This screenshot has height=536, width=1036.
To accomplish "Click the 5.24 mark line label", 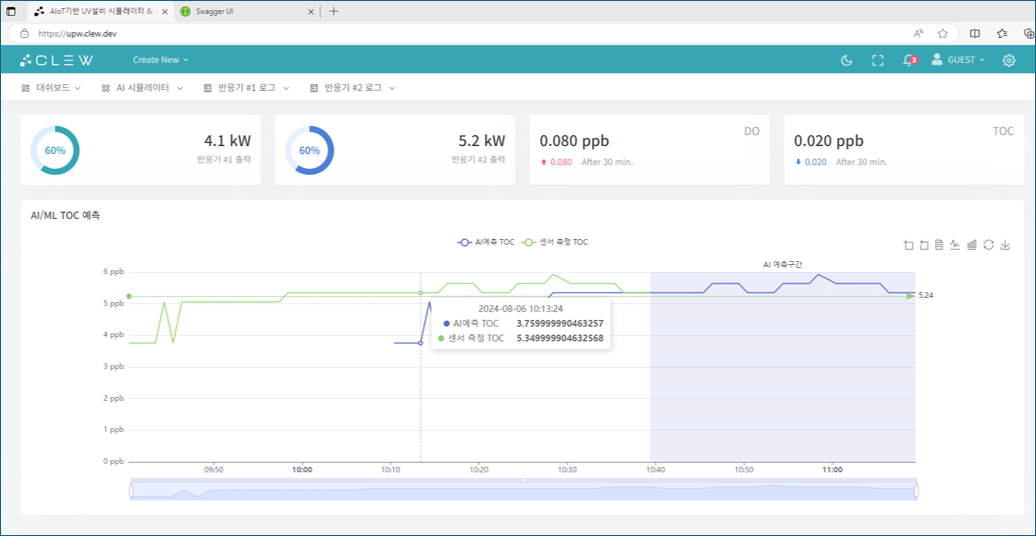I will 926,295.
